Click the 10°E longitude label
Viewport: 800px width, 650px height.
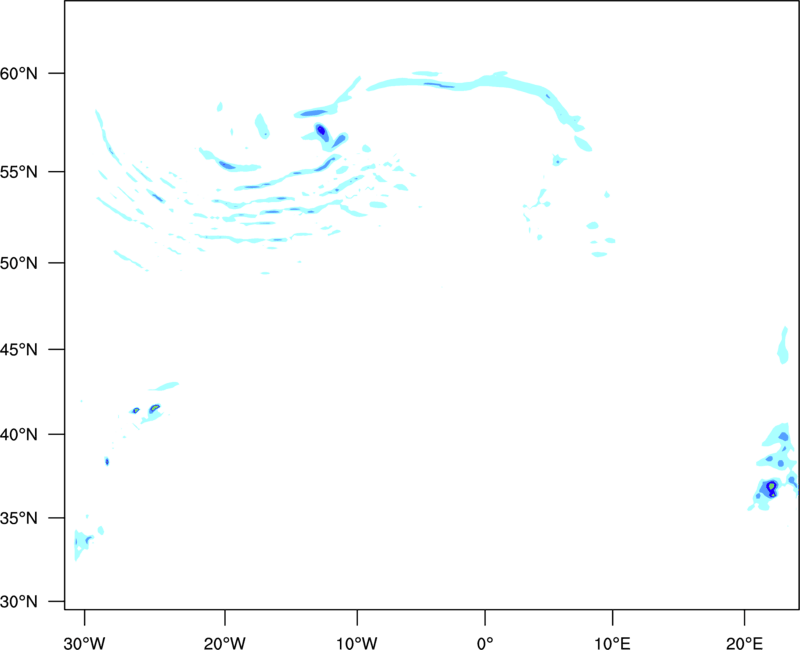pyautogui.click(x=612, y=642)
